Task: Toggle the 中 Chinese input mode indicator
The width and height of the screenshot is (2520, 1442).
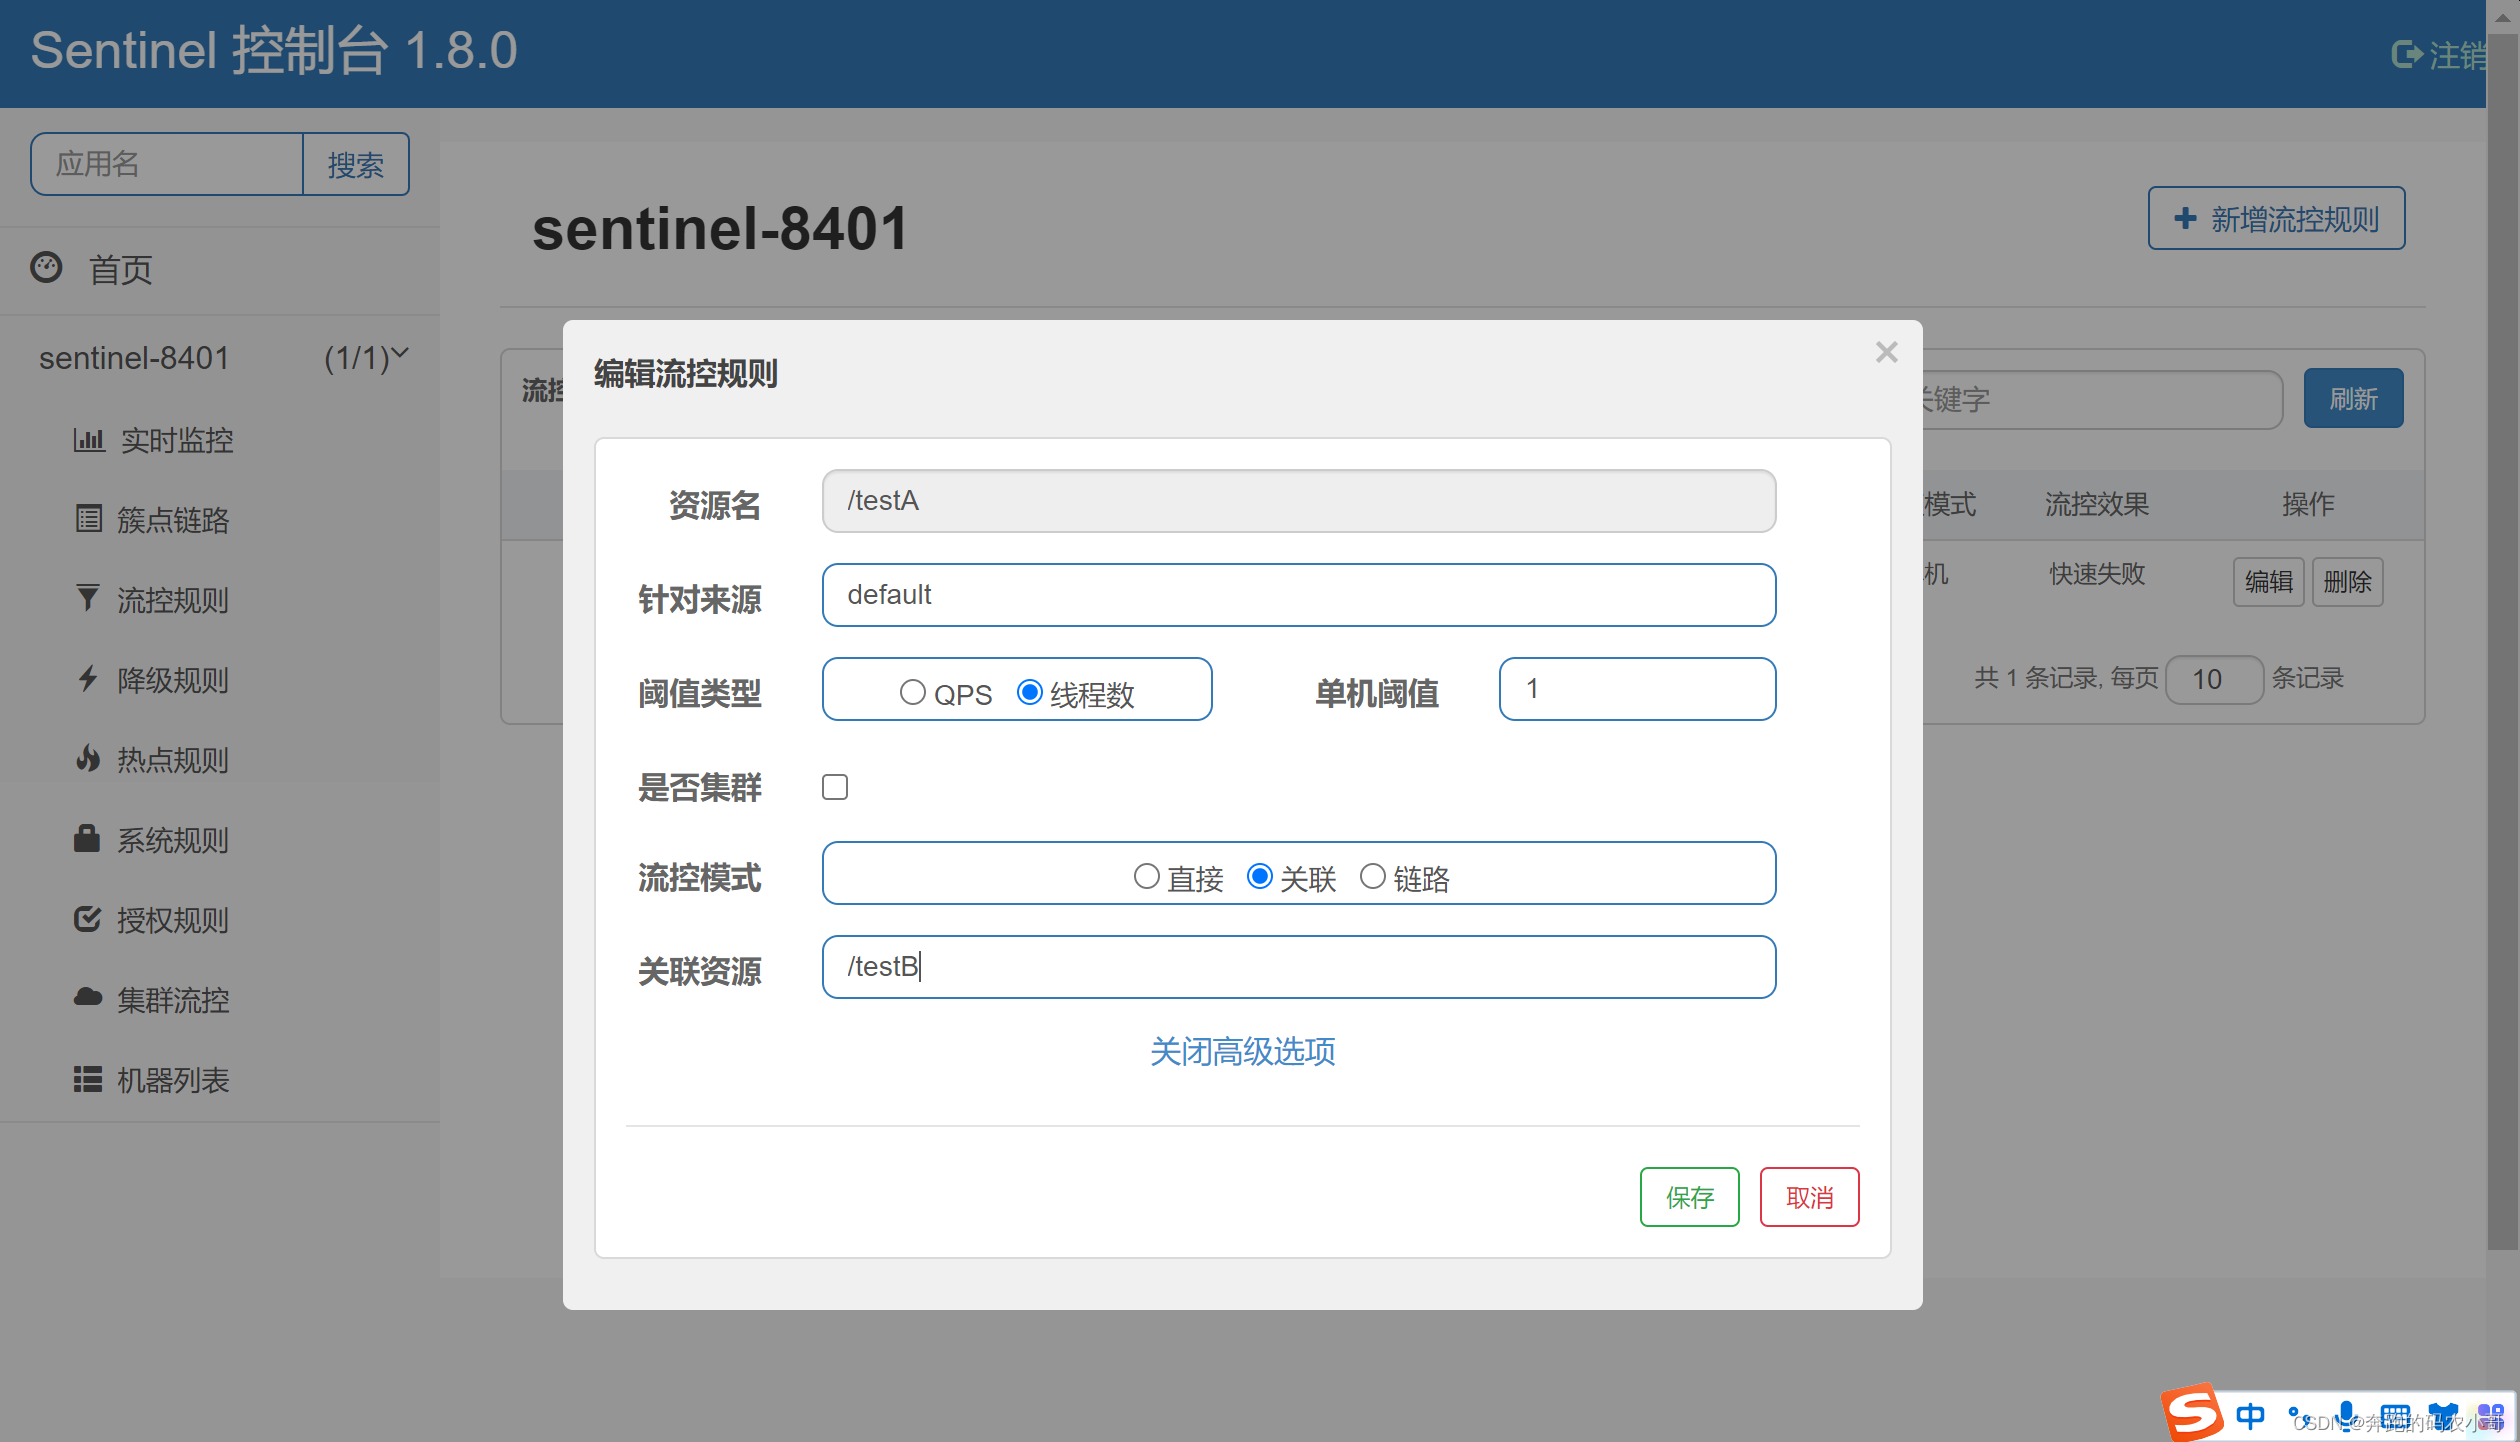Action: [2251, 1416]
